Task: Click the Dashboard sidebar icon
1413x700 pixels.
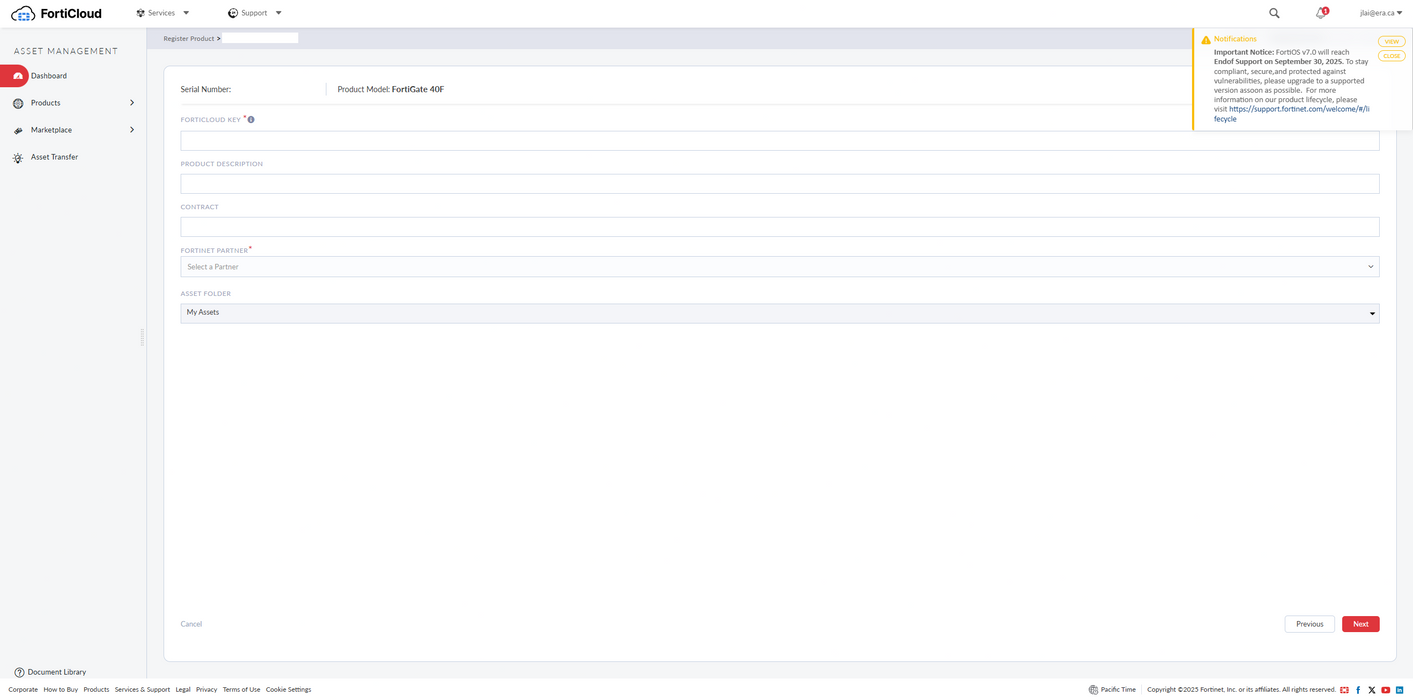Action: [18, 76]
